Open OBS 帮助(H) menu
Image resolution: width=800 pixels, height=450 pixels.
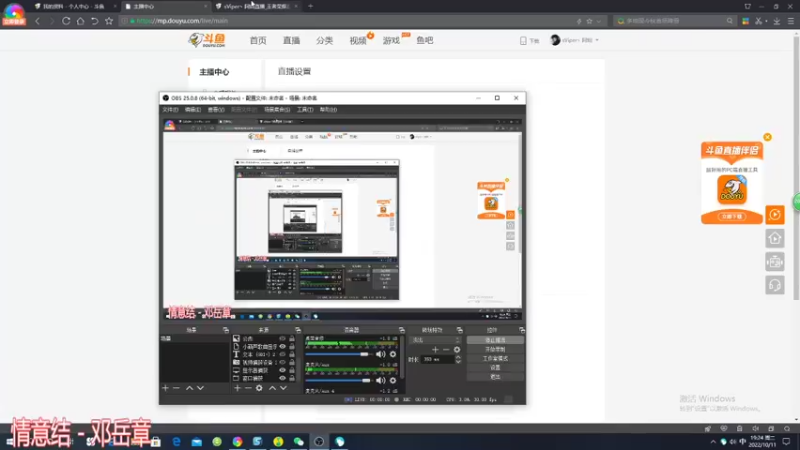(x=328, y=110)
